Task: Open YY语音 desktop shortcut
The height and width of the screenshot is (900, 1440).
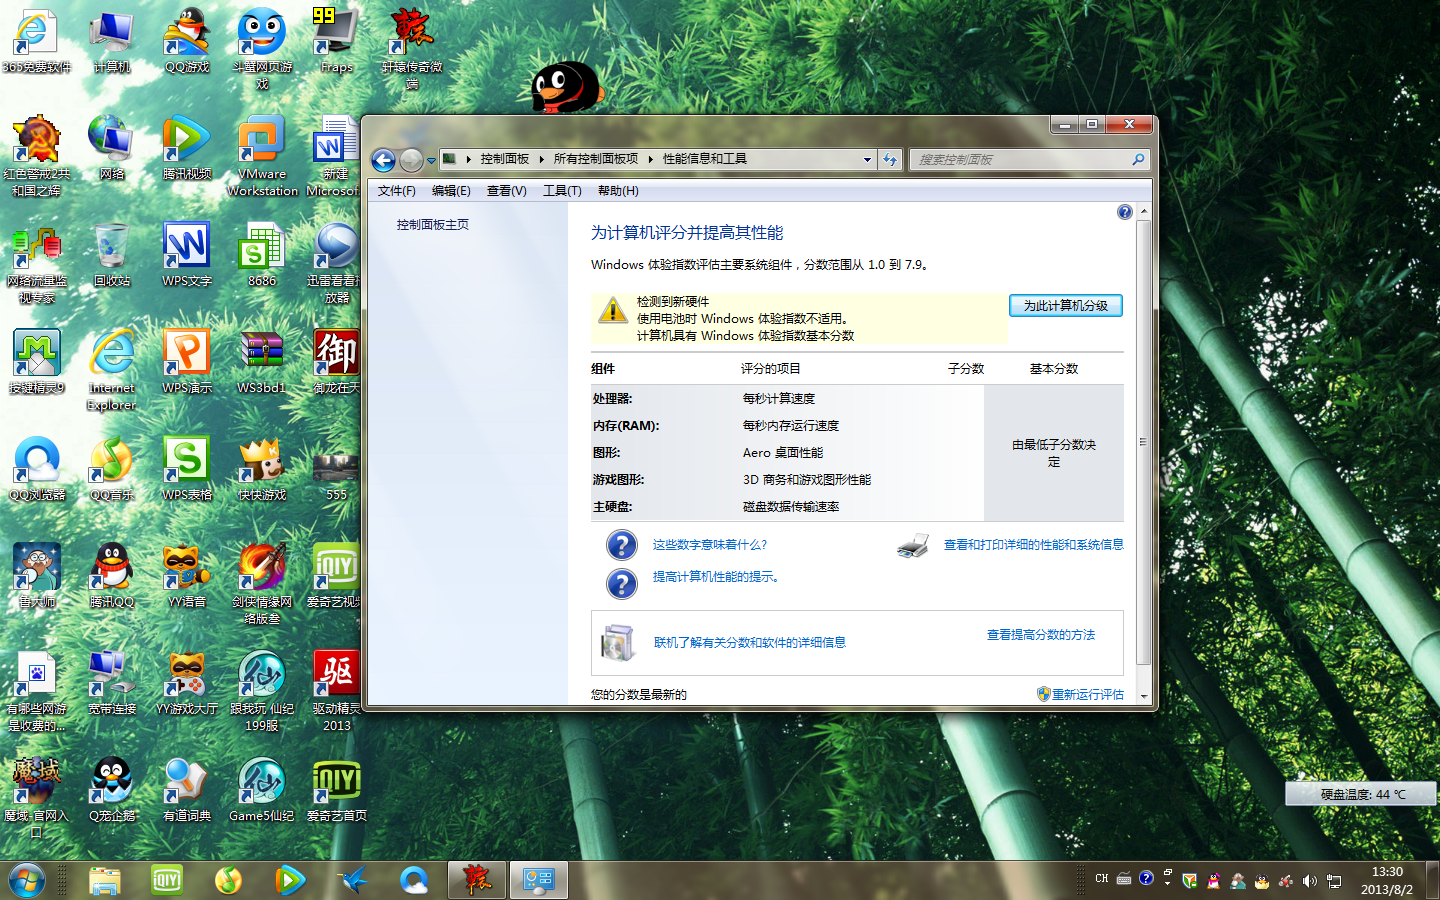Action: [x=187, y=576]
